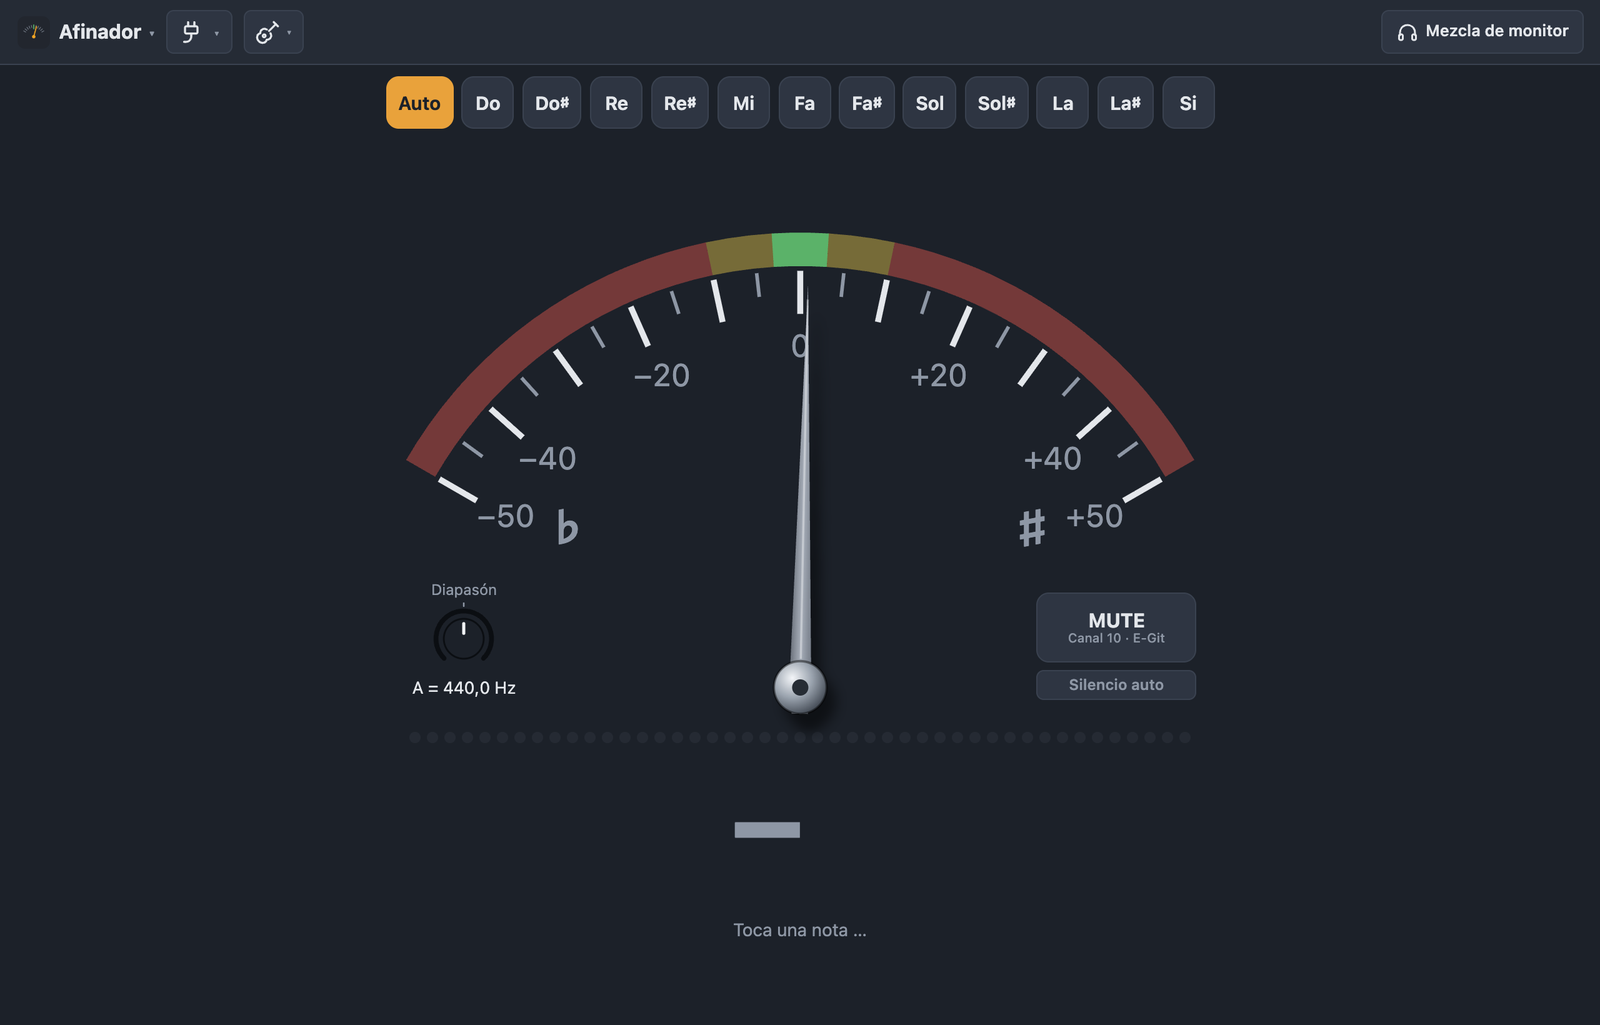Select the Sol note button
This screenshot has width=1600, height=1025.
[x=929, y=103]
